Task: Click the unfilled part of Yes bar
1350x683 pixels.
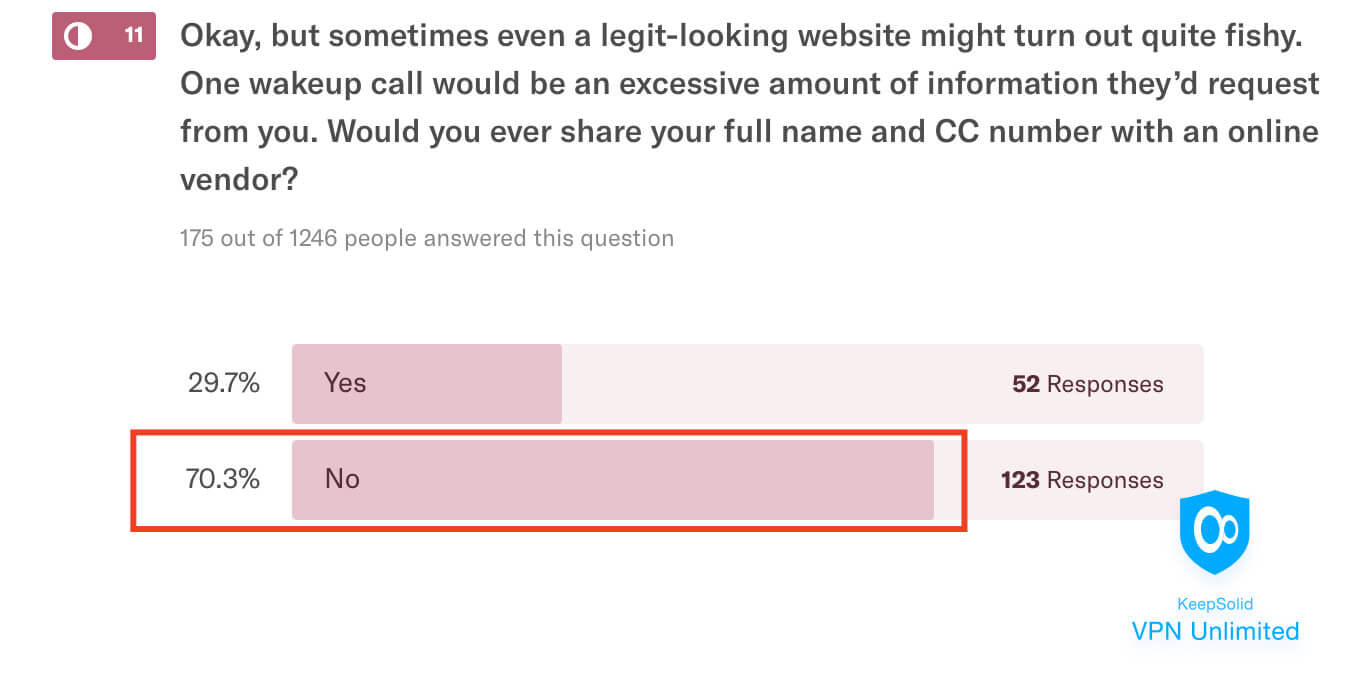Action: (x=780, y=384)
